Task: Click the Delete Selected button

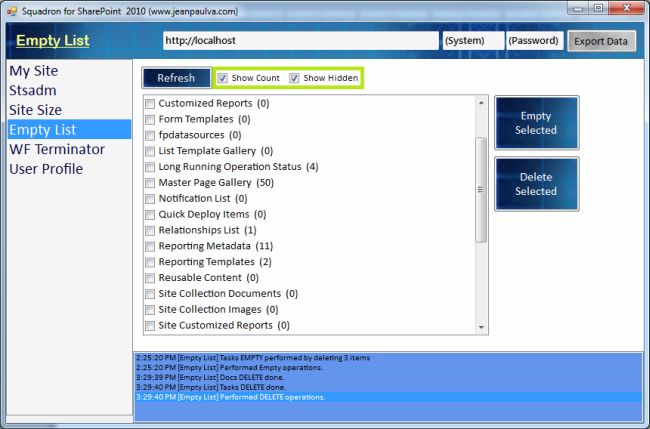Action: click(536, 184)
